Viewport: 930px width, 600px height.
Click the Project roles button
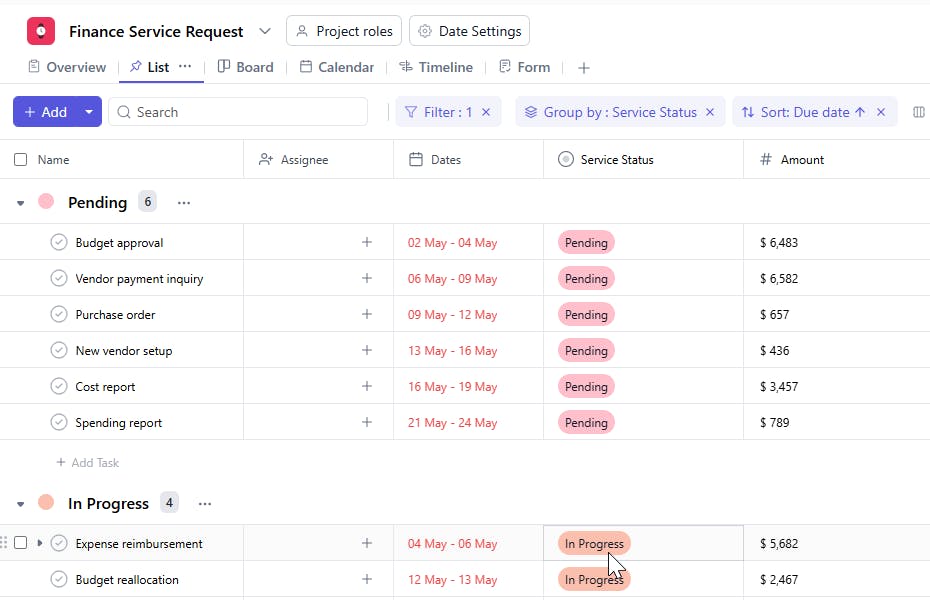[x=344, y=31]
